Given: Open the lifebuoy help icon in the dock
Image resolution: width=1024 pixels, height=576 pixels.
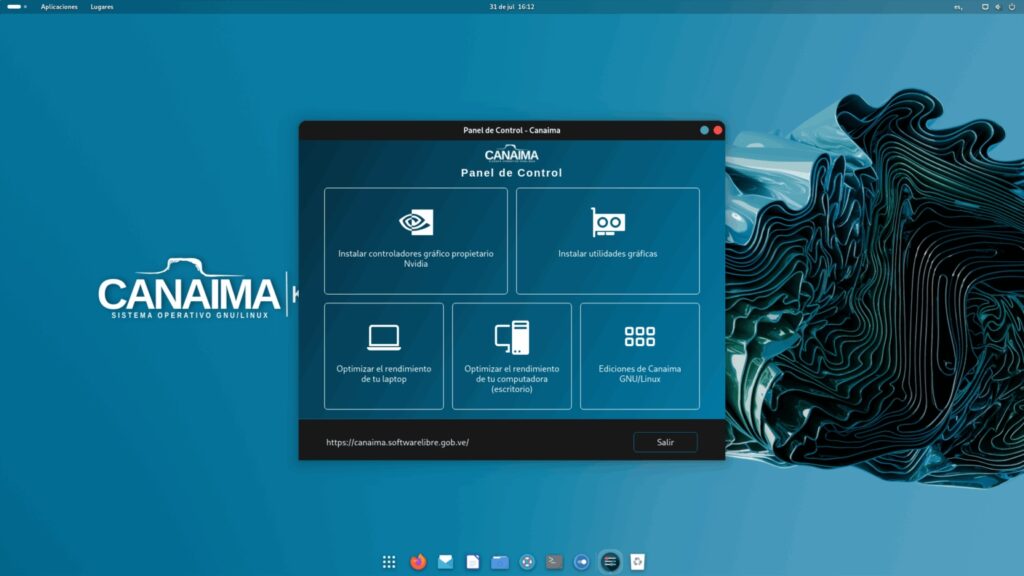Looking at the screenshot, I should [527, 562].
